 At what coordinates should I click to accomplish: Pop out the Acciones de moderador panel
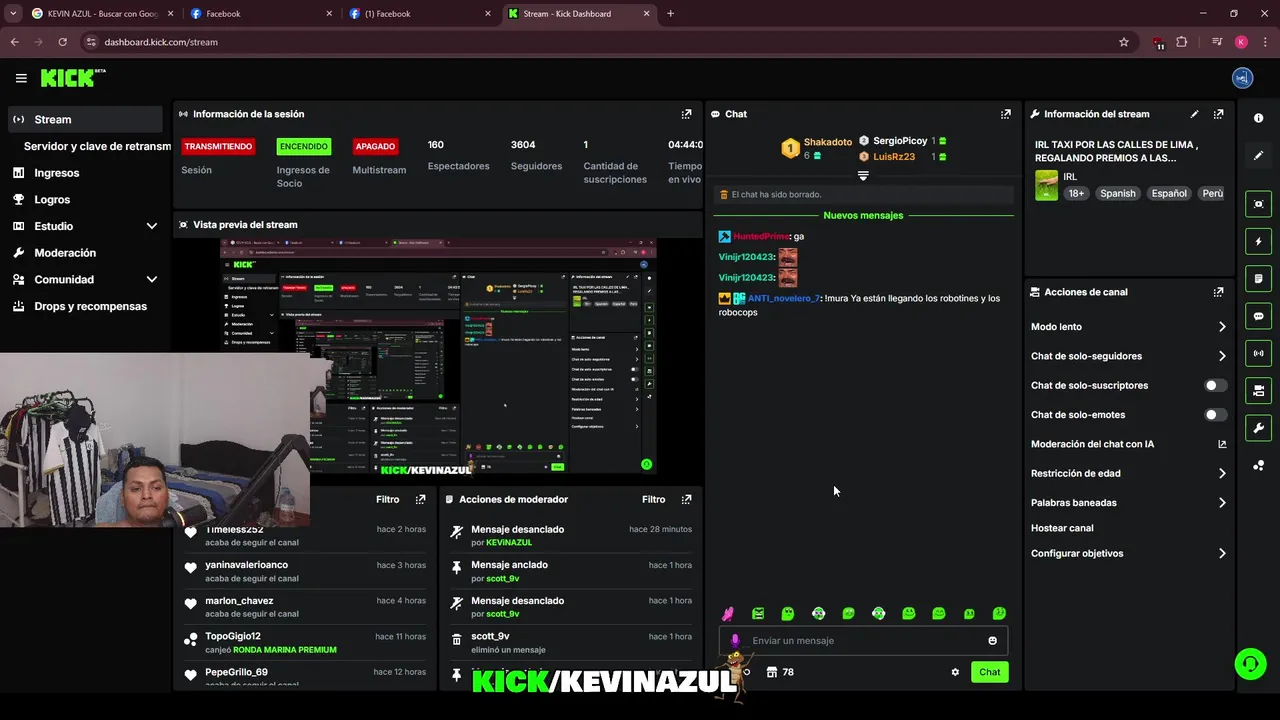pos(686,499)
